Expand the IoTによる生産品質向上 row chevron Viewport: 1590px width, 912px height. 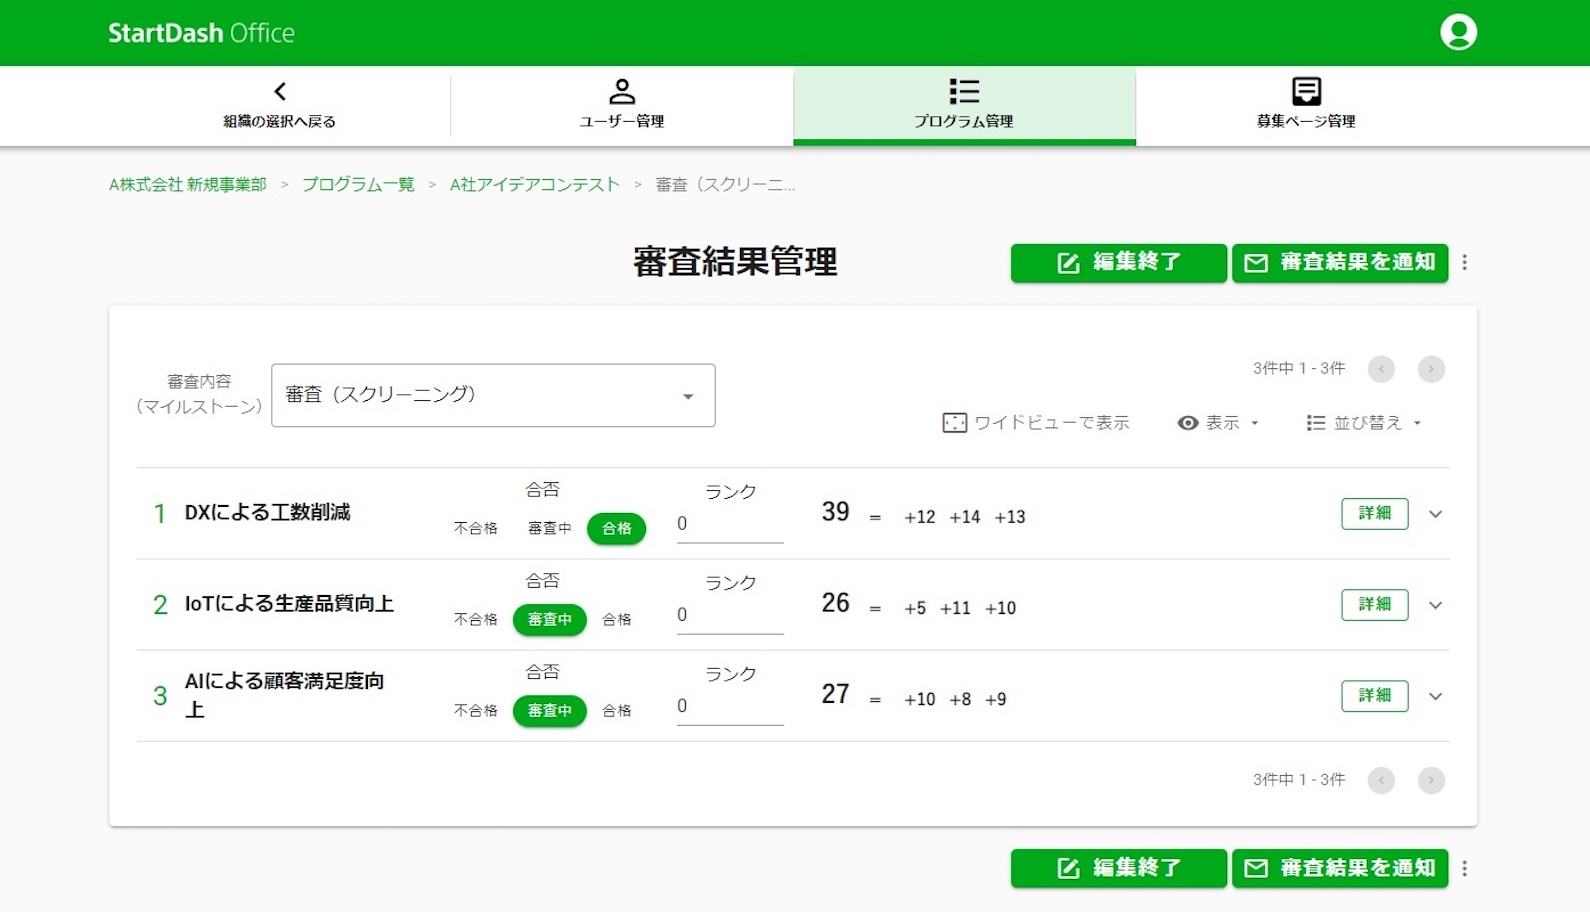click(x=1435, y=605)
